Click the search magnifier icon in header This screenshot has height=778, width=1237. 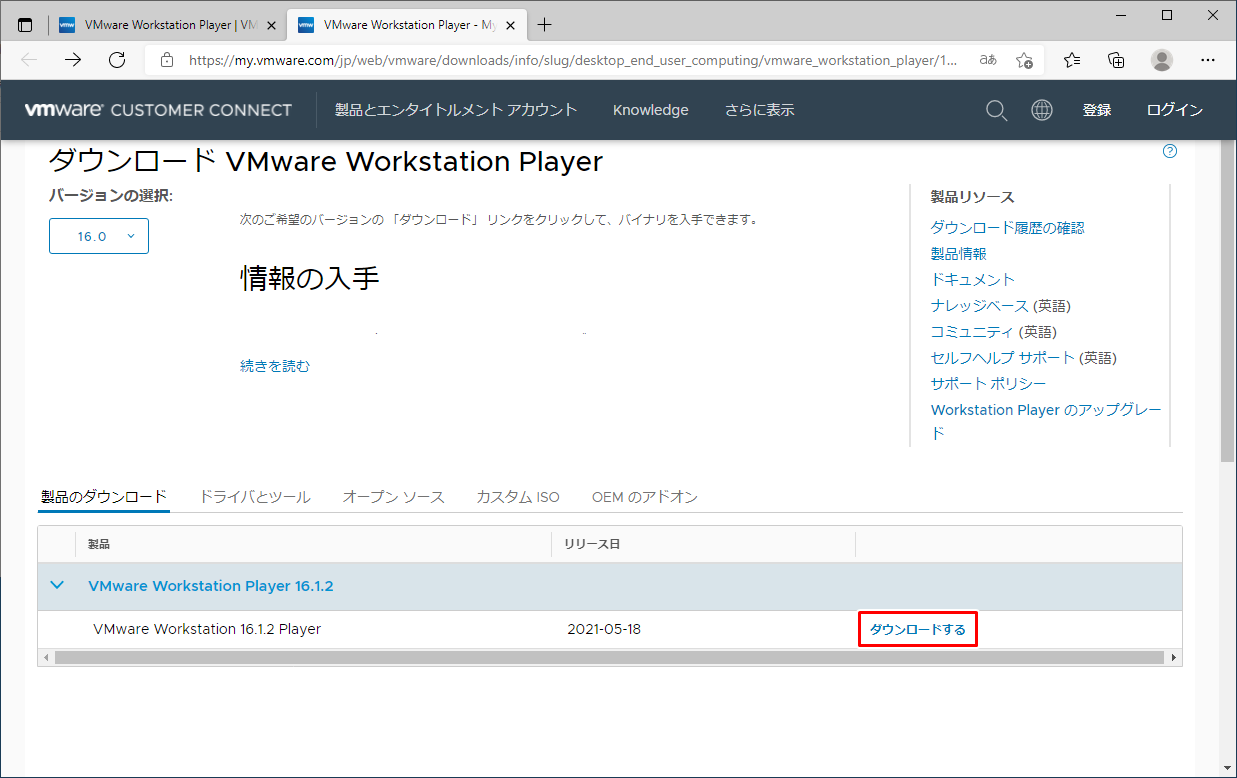tap(996, 110)
